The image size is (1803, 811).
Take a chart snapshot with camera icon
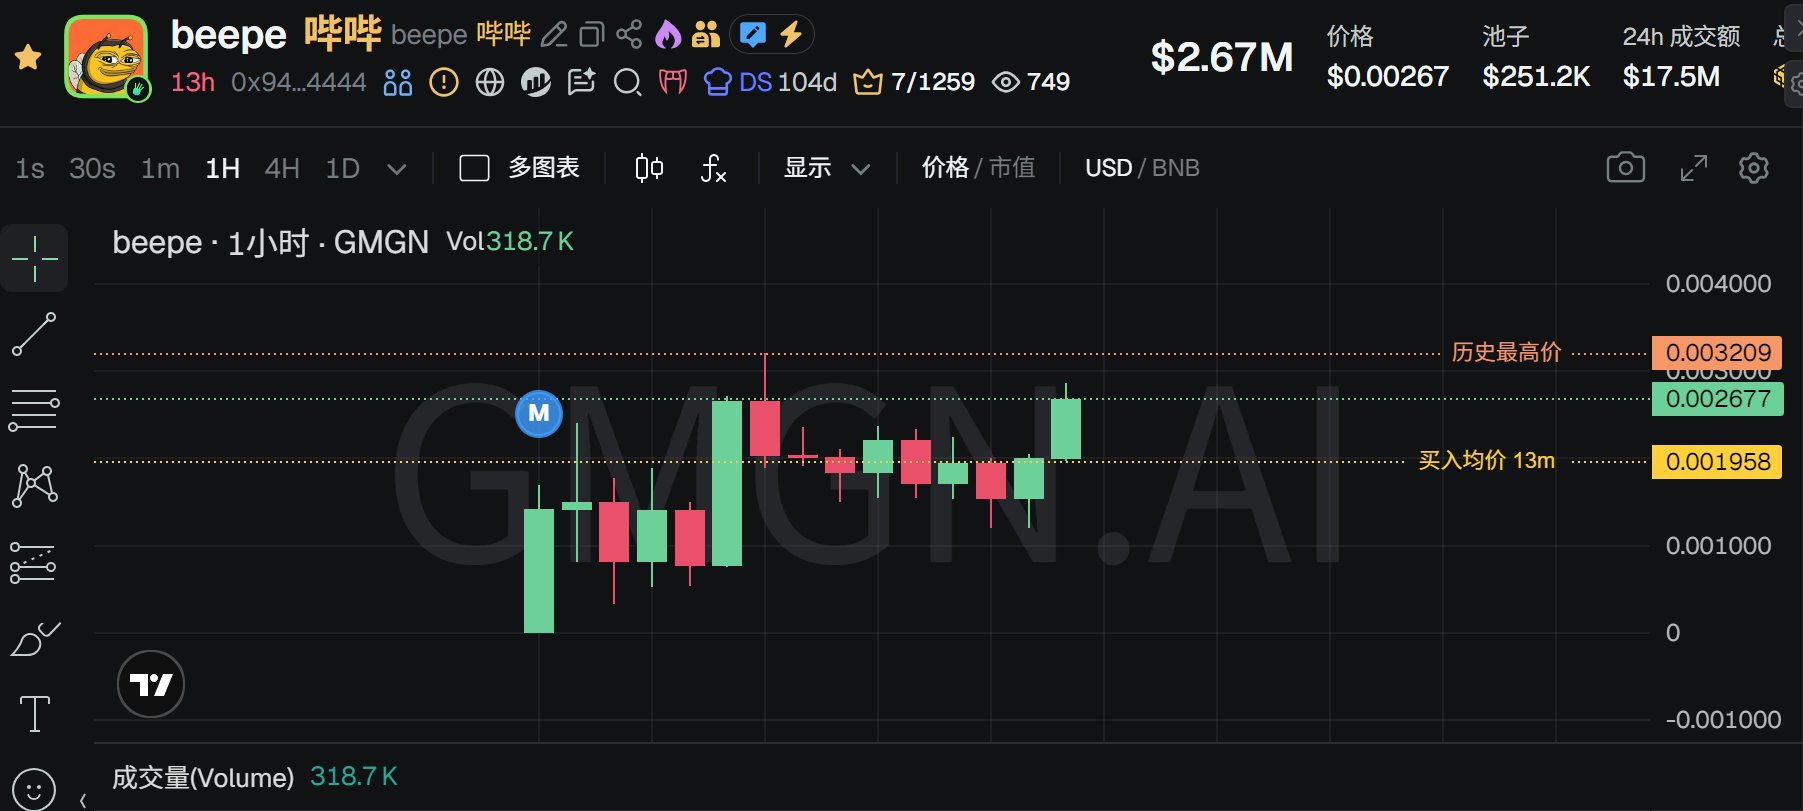[x=1625, y=167]
